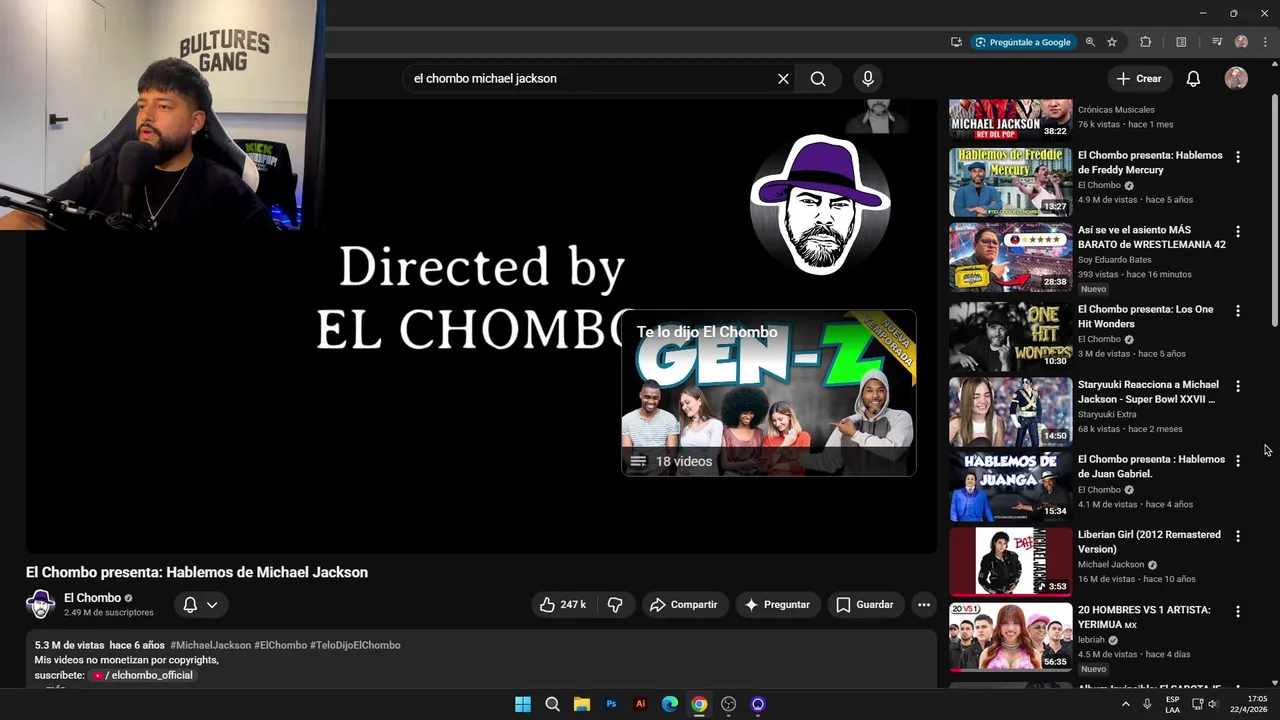Open options menu for Juan Gabriel video

click(x=1238, y=461)
